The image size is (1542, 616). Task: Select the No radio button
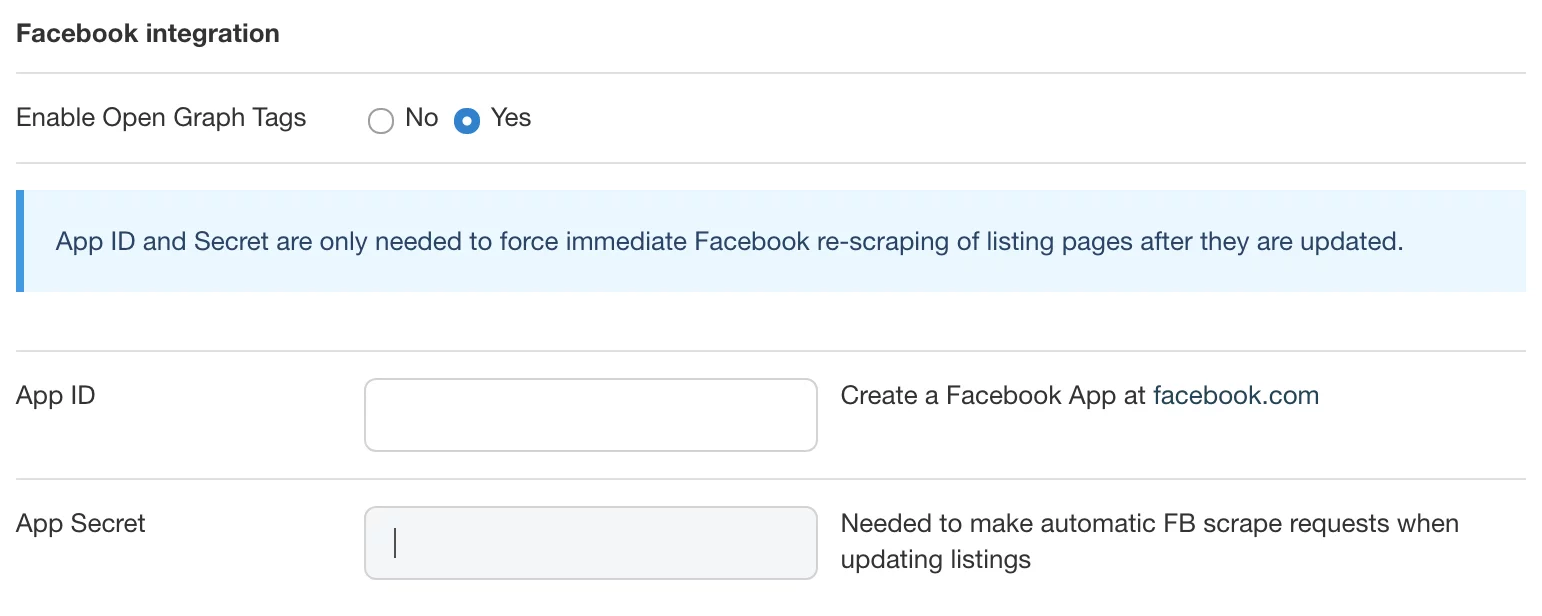pyautogui.click(x=381, y=121)
